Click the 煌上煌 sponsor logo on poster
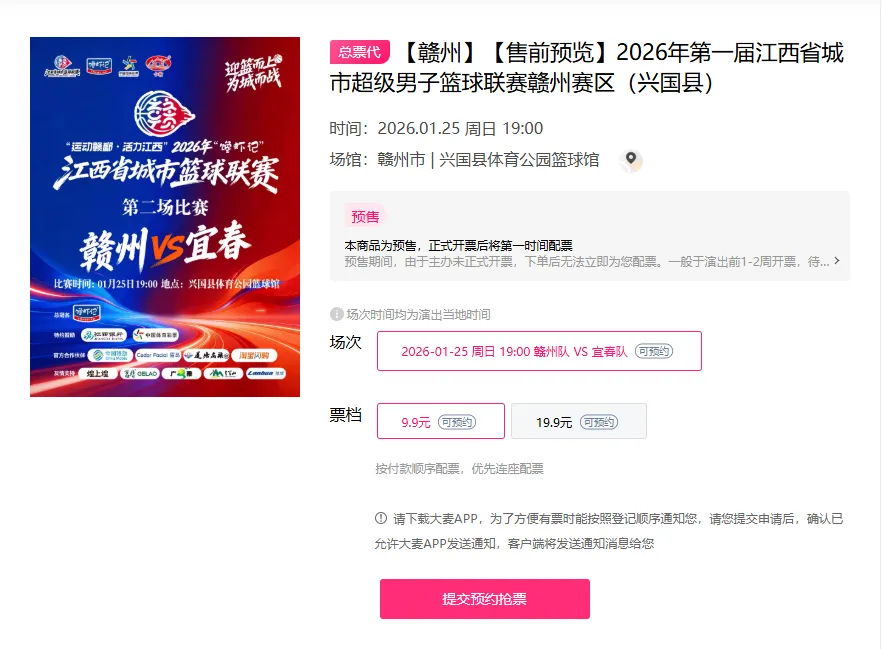Screen dimensions: 882x649 point(97,373)
